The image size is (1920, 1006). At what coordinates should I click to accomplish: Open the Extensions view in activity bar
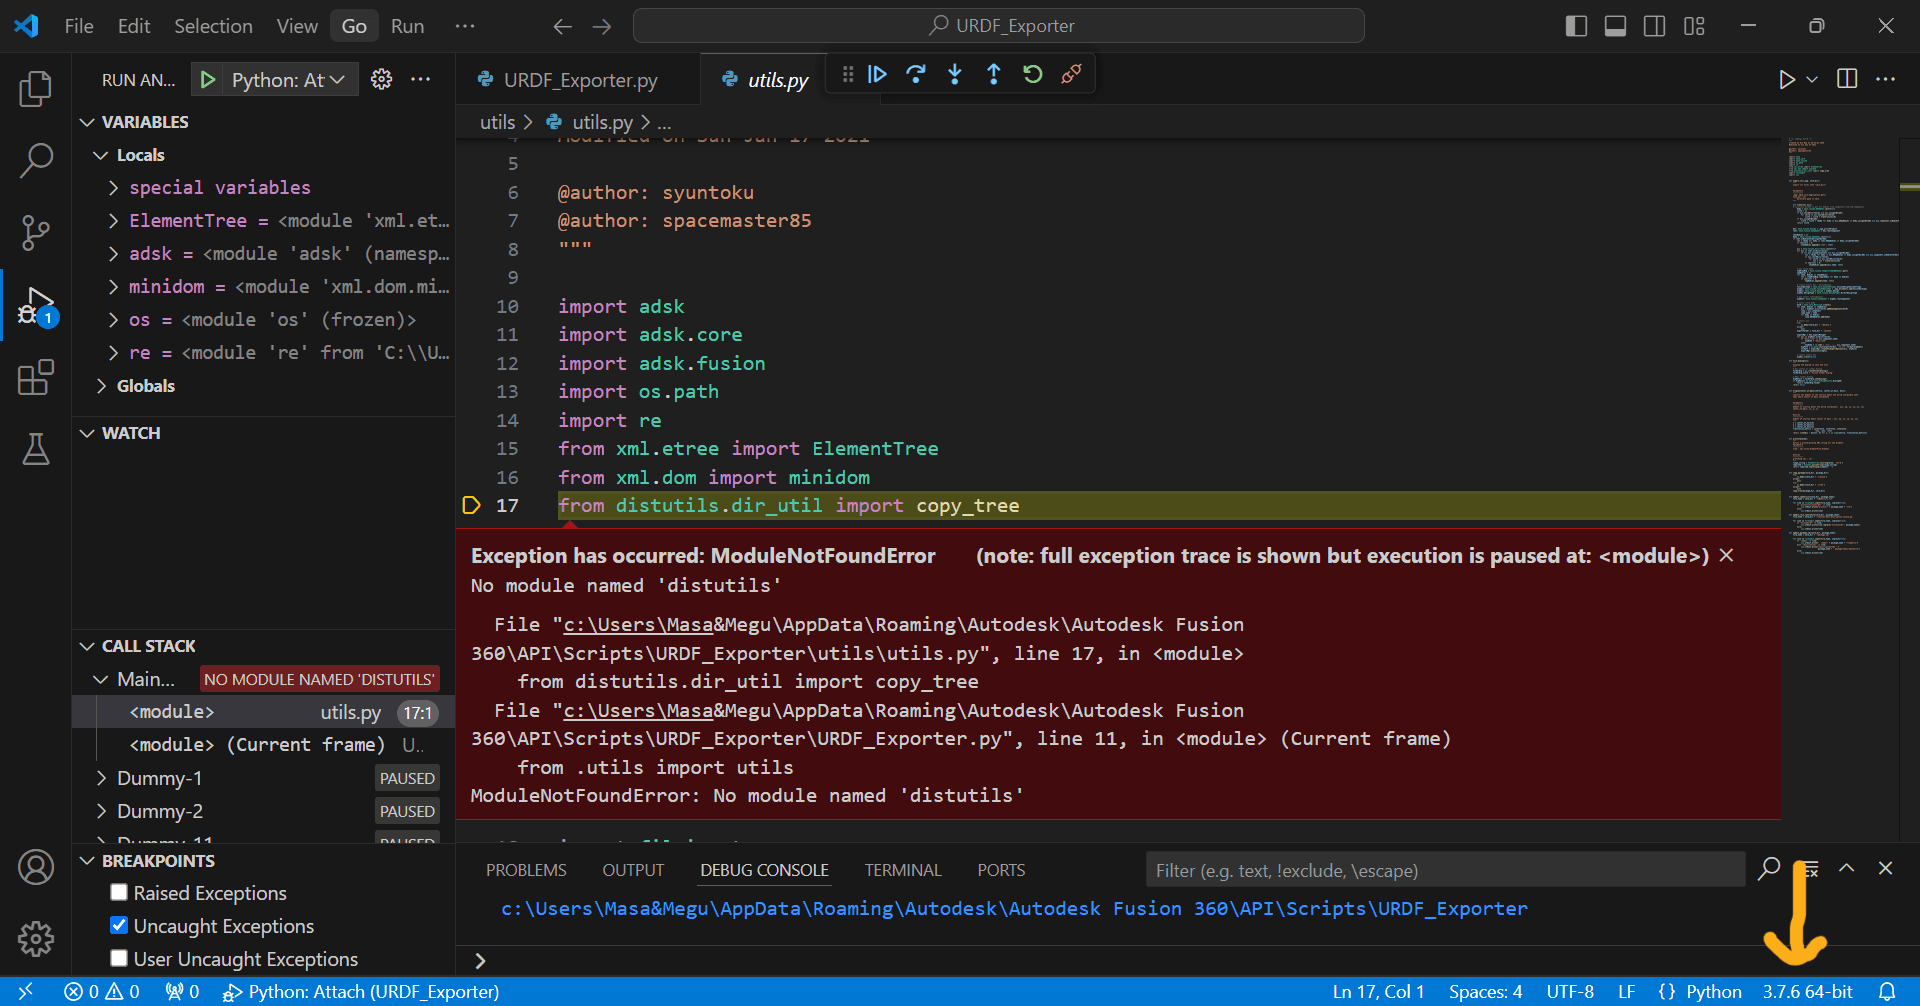pos(36,378)
